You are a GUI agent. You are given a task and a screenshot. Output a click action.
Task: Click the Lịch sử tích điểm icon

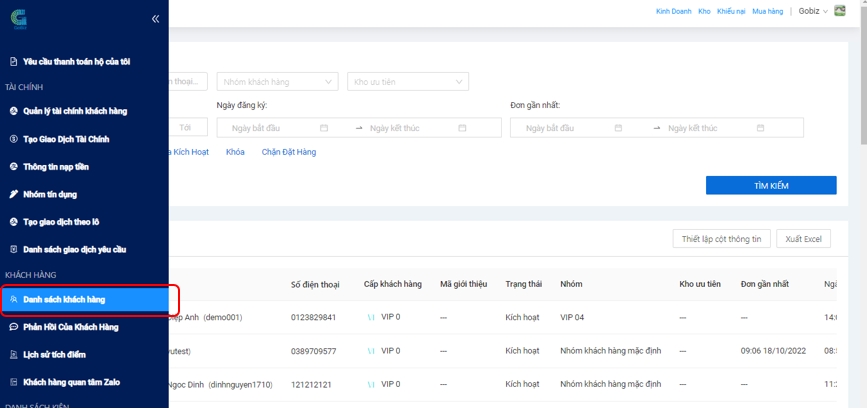14,355
